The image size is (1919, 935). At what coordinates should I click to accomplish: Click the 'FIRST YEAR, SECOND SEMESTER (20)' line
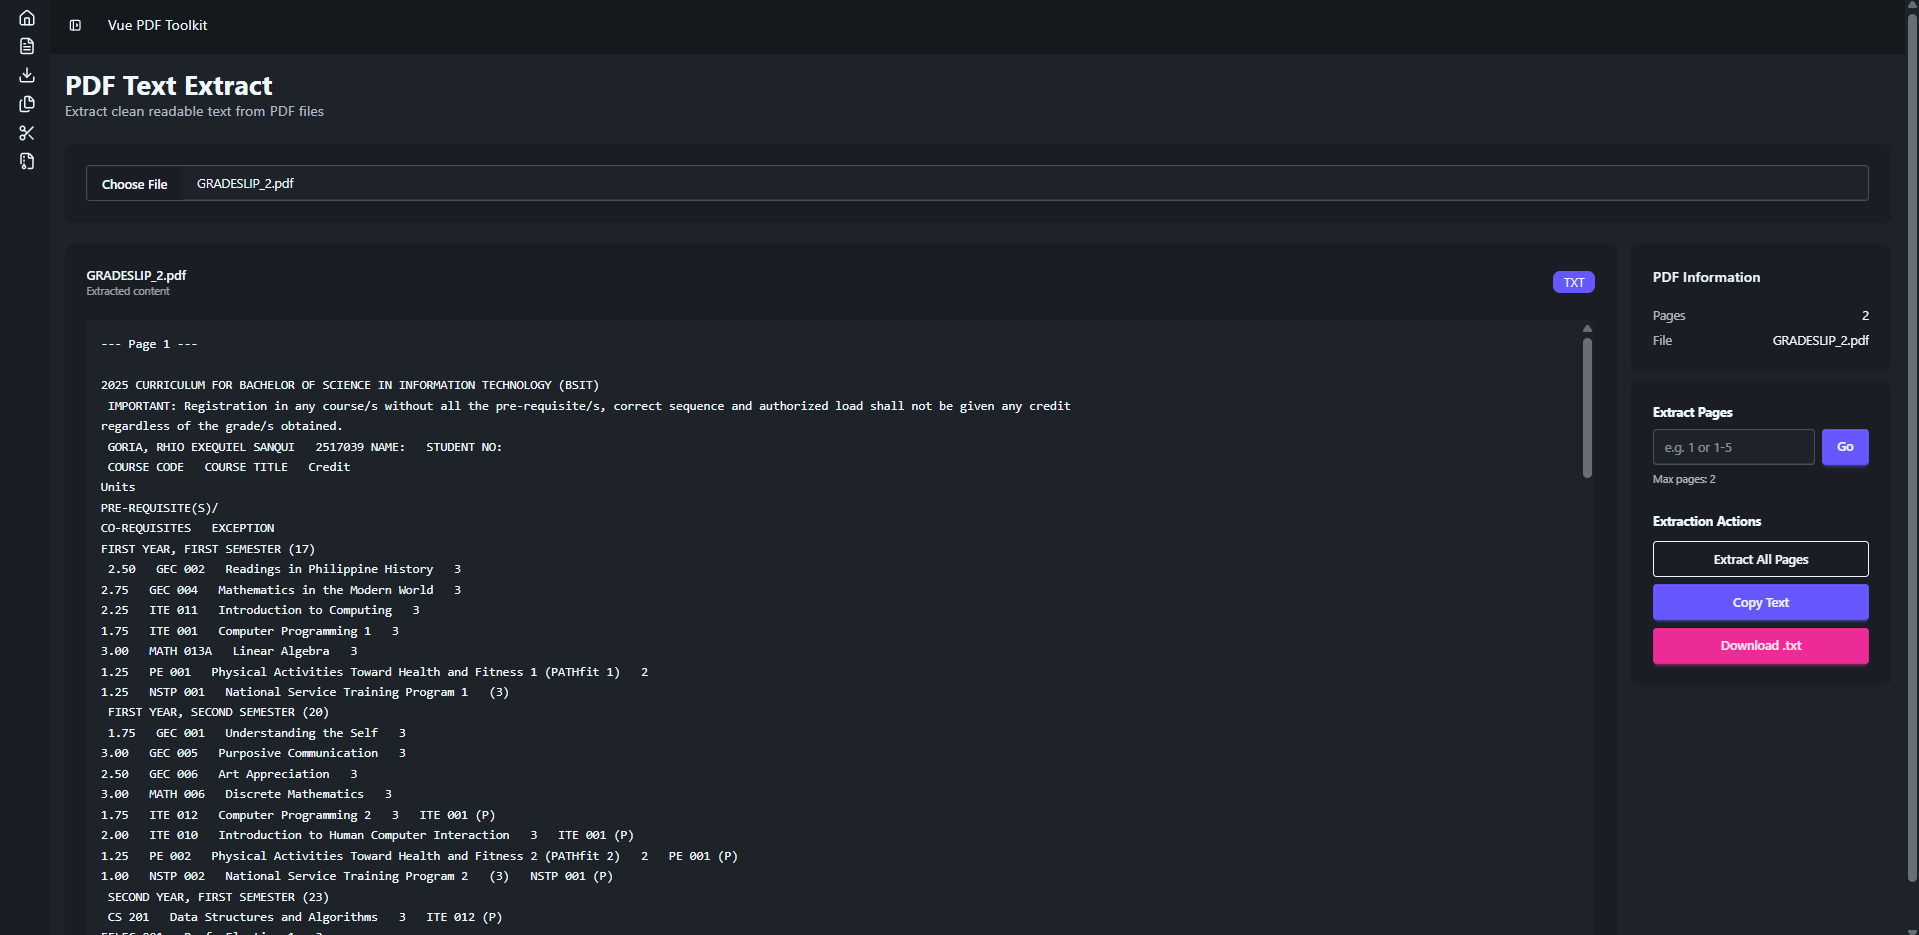pos(218,712)
